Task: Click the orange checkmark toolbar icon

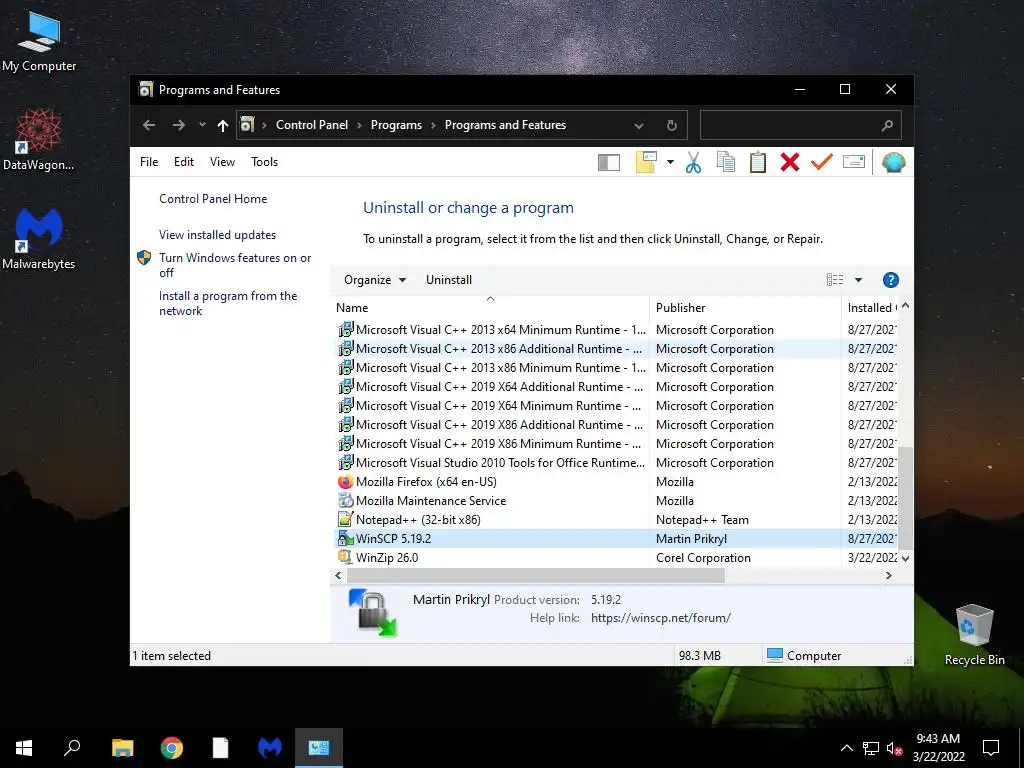Action: (822, 161)
